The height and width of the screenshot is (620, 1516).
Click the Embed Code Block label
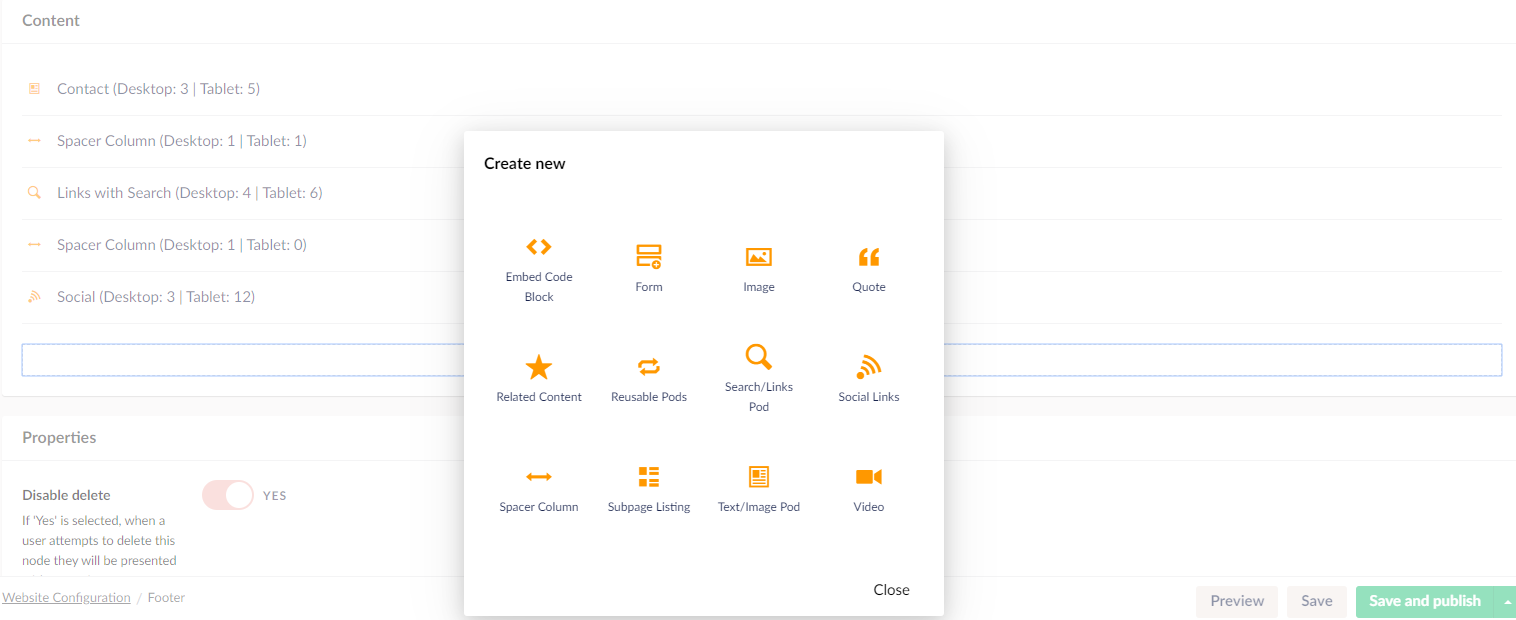click(x=539, y=287)
